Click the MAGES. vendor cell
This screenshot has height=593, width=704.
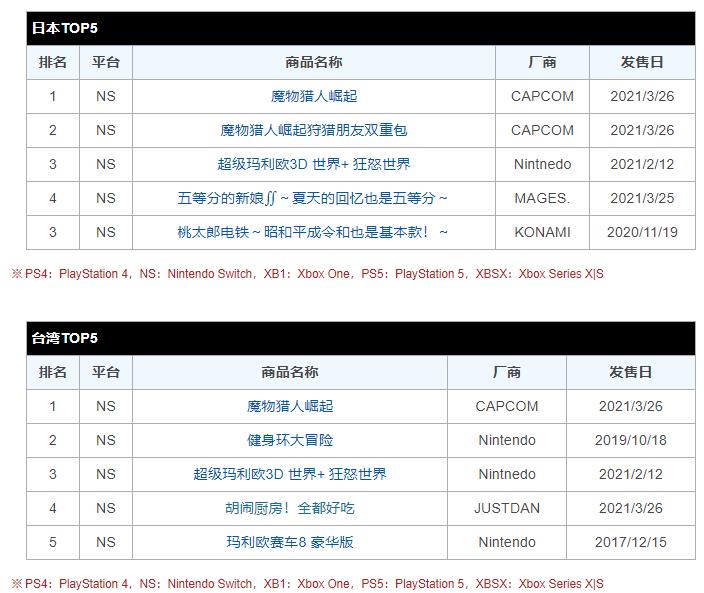point(542,198)
